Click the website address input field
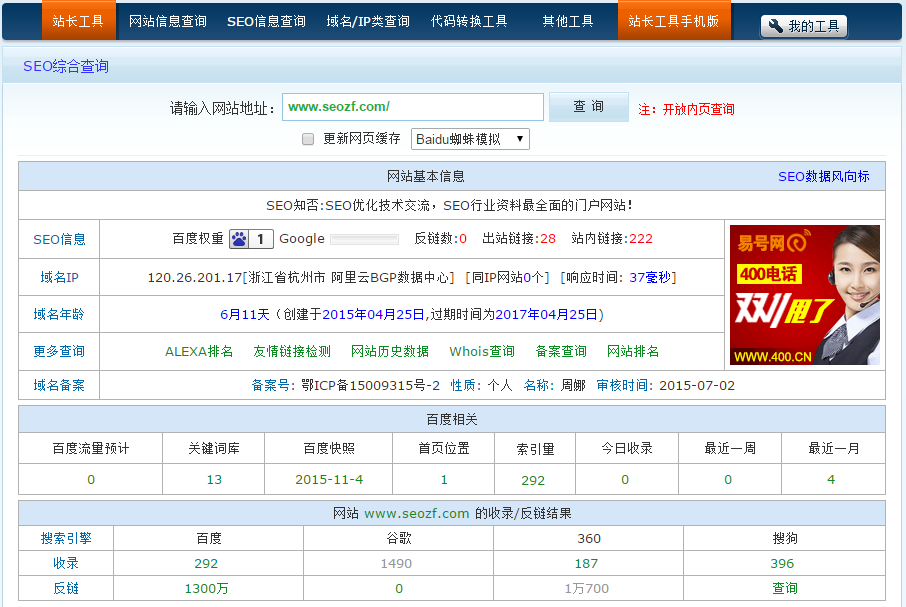Image resolution: width=906 pixels, height=607 pixels. 412,107
